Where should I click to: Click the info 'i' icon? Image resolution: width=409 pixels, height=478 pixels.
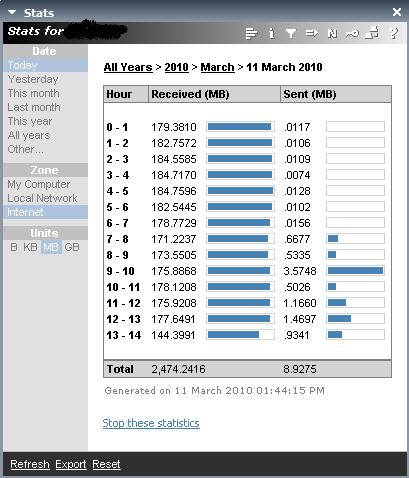point(272,33)
